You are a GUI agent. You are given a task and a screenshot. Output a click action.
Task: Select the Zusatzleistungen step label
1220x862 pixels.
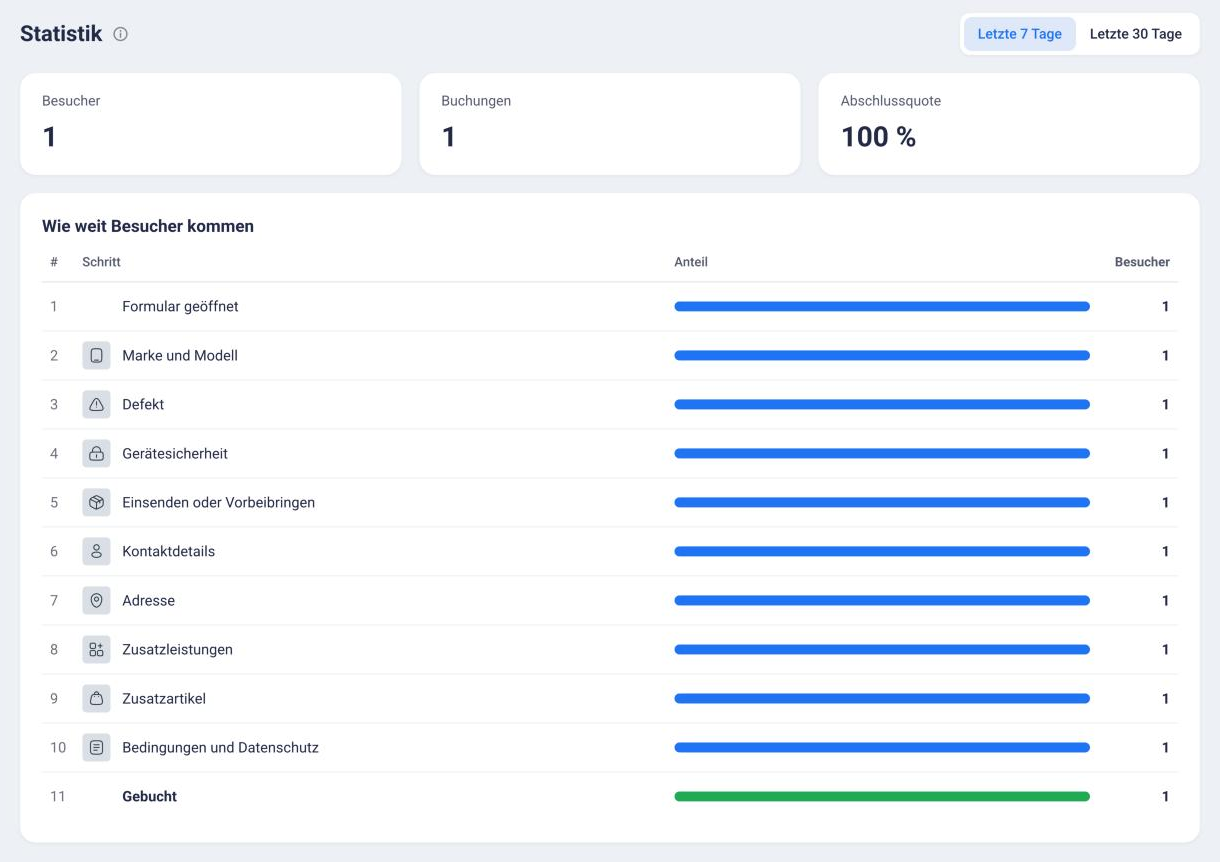(x=177, y=649)
